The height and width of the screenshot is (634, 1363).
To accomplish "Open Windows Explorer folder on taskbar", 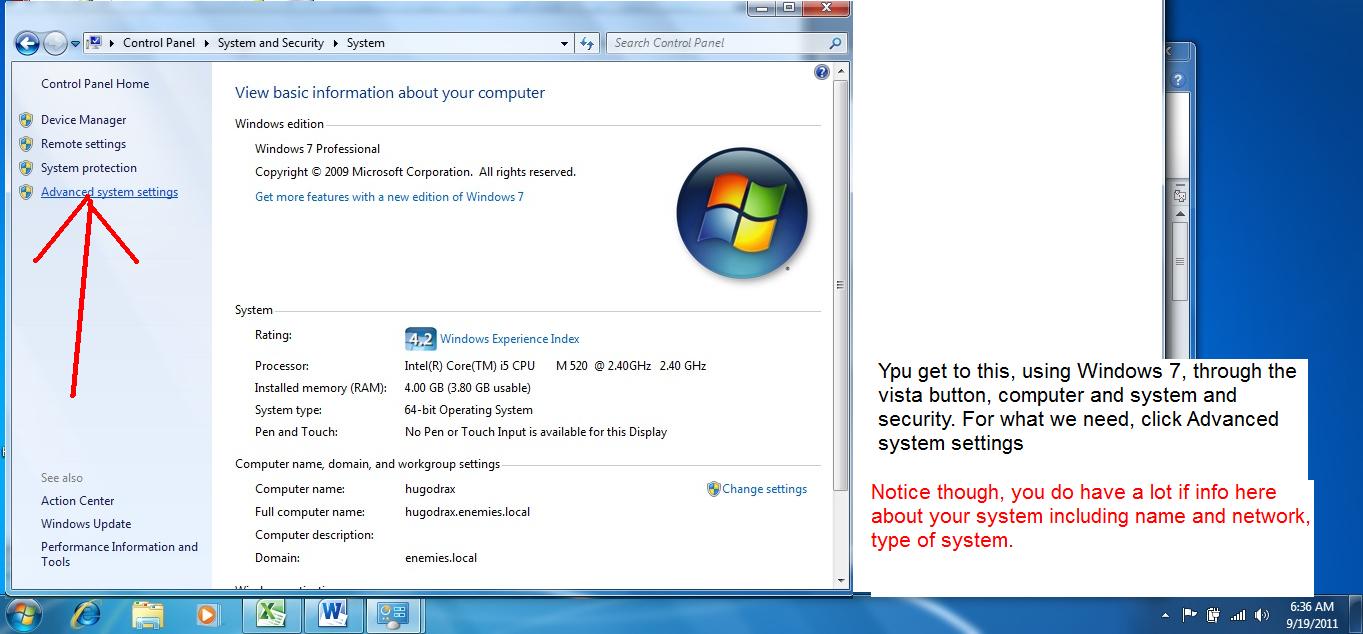I will (148, 615).
